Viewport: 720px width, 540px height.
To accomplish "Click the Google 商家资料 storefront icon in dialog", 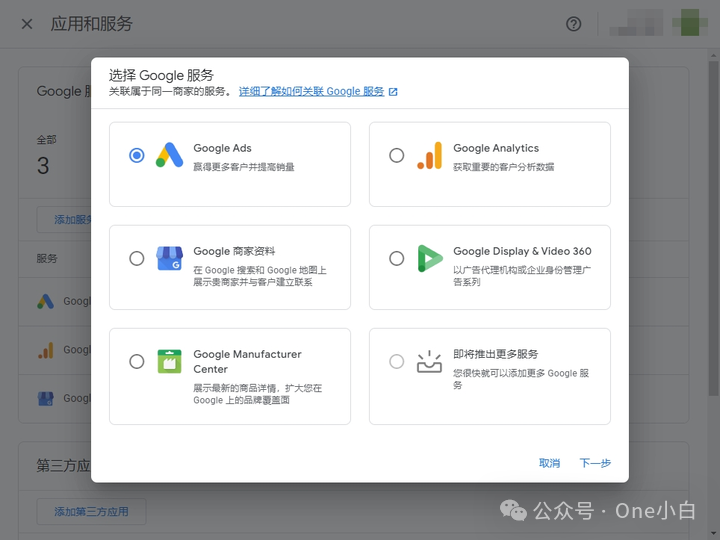I will 169,259.
